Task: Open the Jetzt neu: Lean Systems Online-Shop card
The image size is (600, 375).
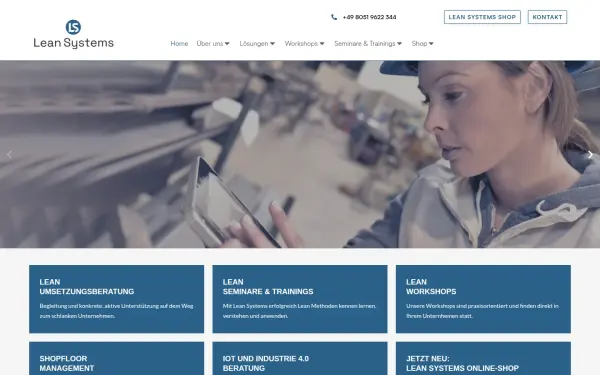Action: pos(483,359)
